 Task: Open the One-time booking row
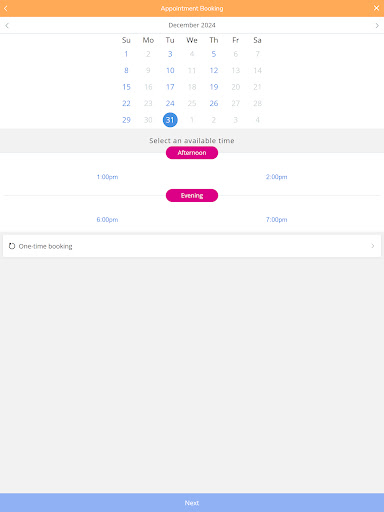click(192, 246)
